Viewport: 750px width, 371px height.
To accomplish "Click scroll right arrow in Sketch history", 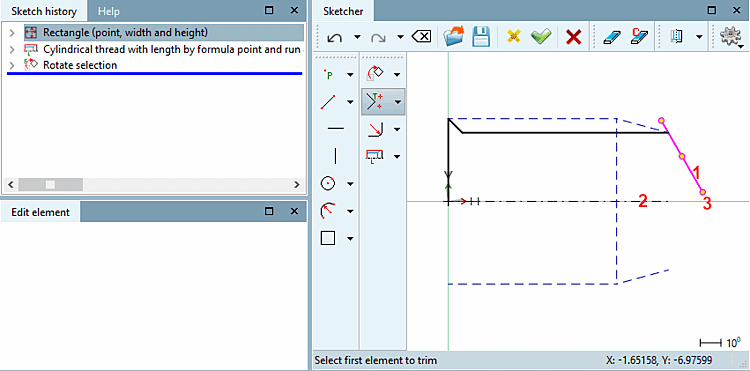I will (297, 184).
